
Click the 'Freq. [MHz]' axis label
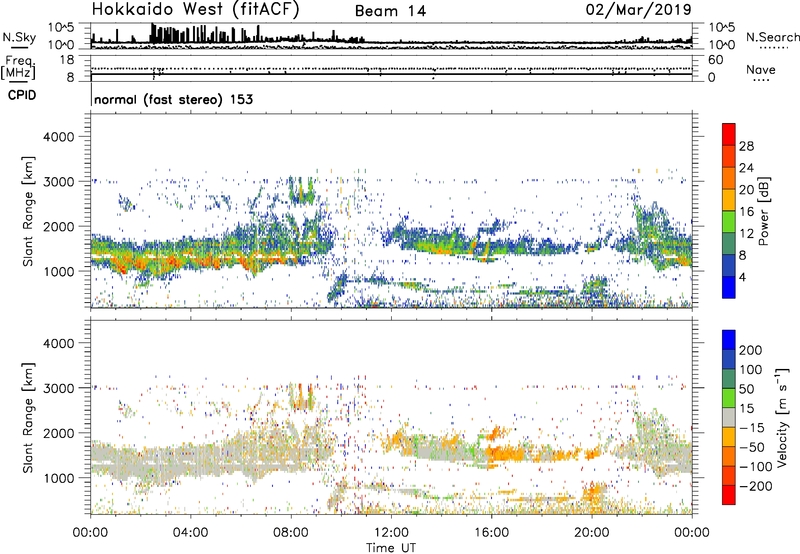19,67
